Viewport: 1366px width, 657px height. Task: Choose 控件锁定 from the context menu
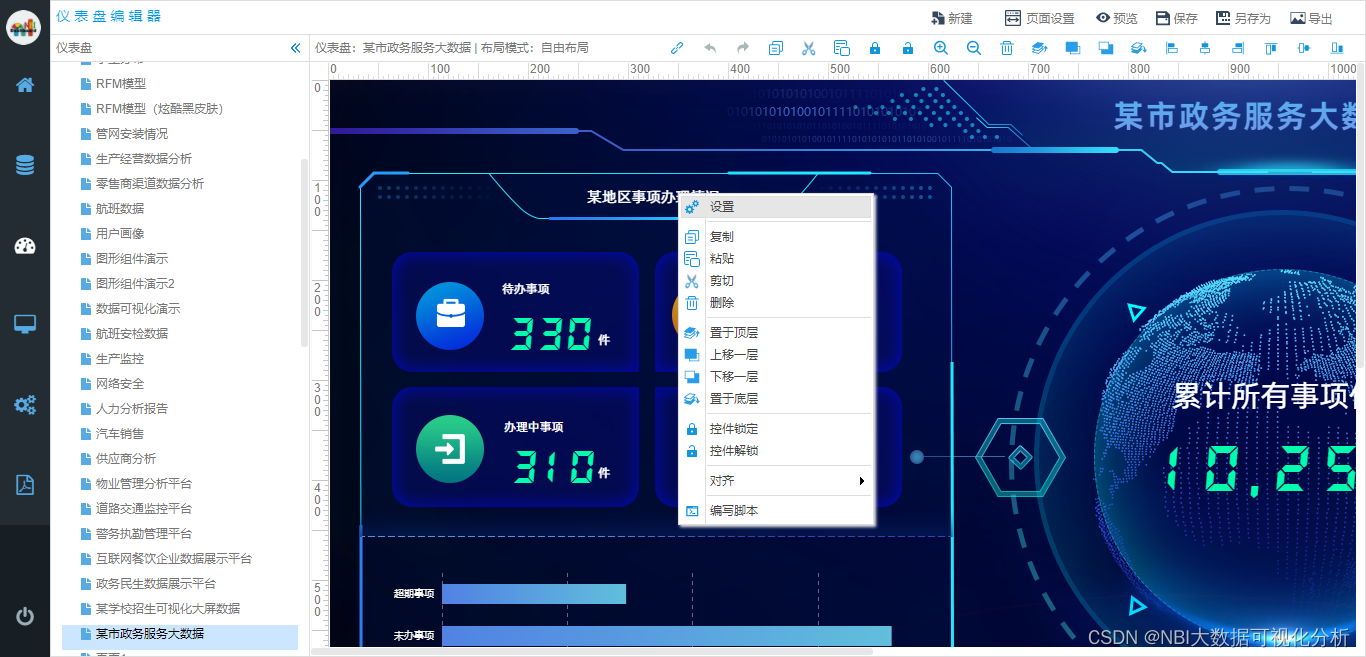click(x=776, y=429)
